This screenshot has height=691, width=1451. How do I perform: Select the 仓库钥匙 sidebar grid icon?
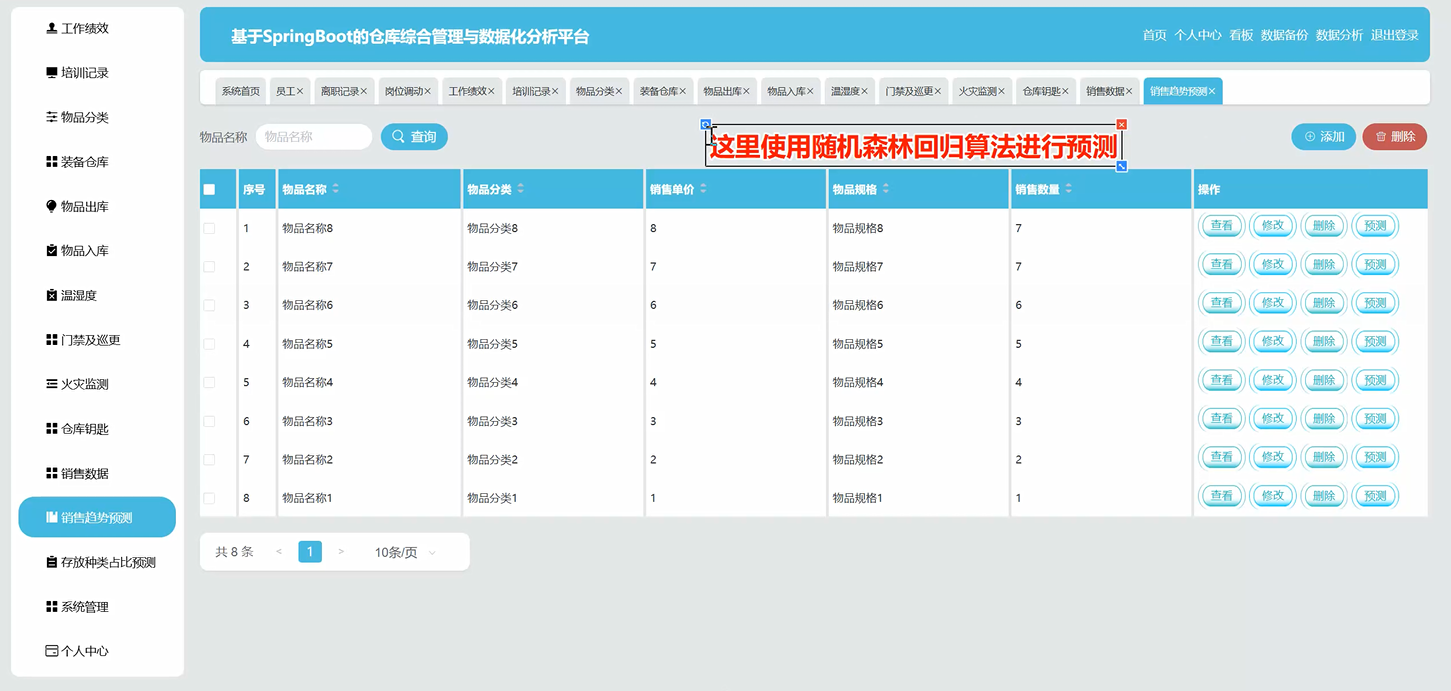(x=52, y=429)
